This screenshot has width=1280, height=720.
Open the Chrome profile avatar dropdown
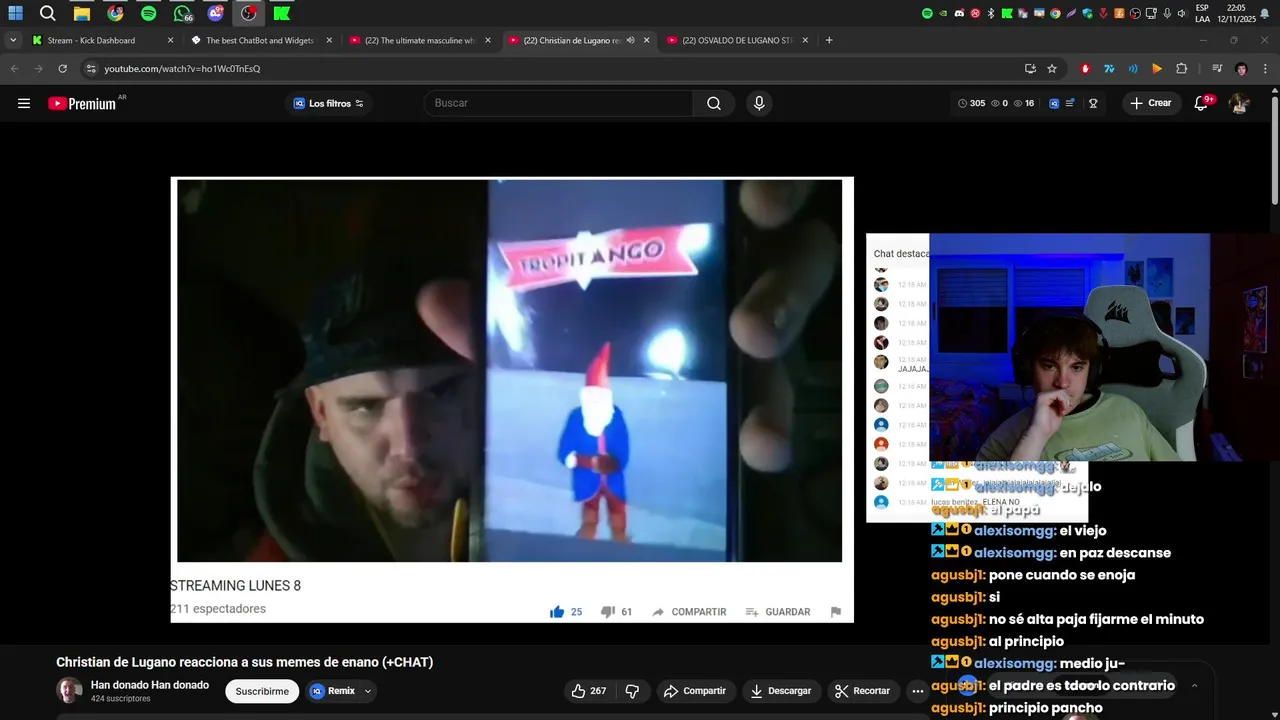(1241, 69)
